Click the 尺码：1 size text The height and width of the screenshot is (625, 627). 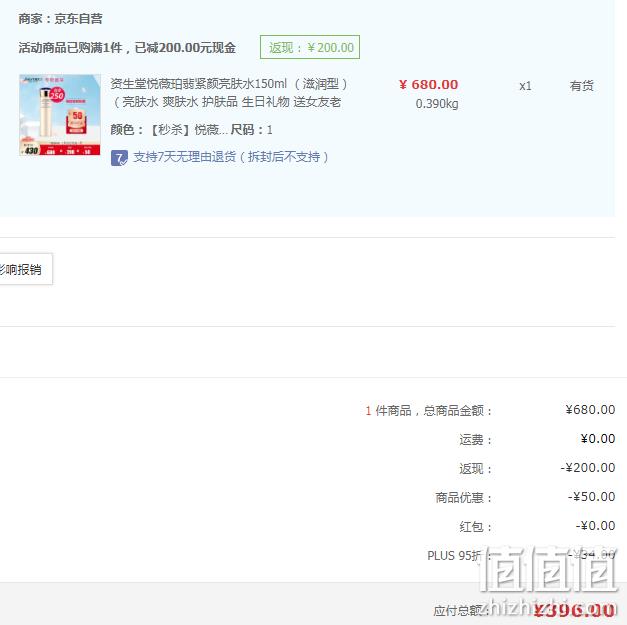(x=252, y=130)
